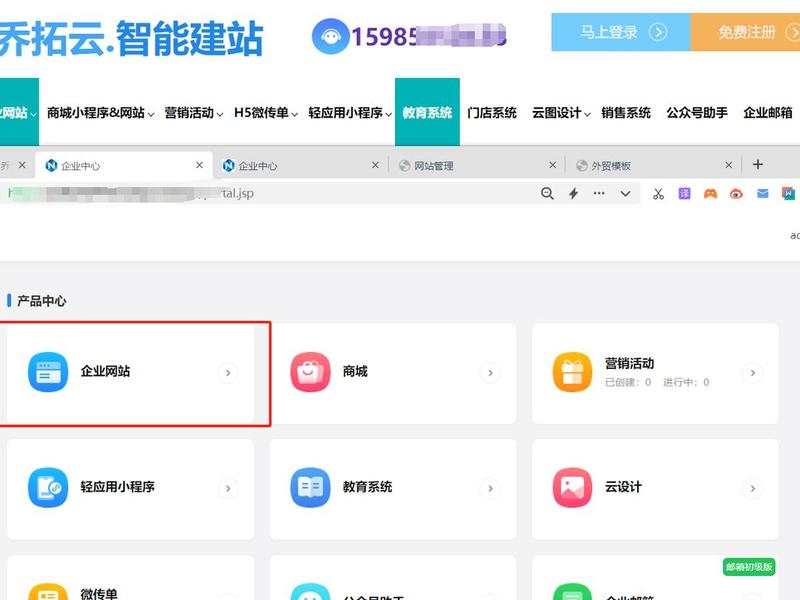Switch to the first 企业中心 browser tab

coord(123,165)
